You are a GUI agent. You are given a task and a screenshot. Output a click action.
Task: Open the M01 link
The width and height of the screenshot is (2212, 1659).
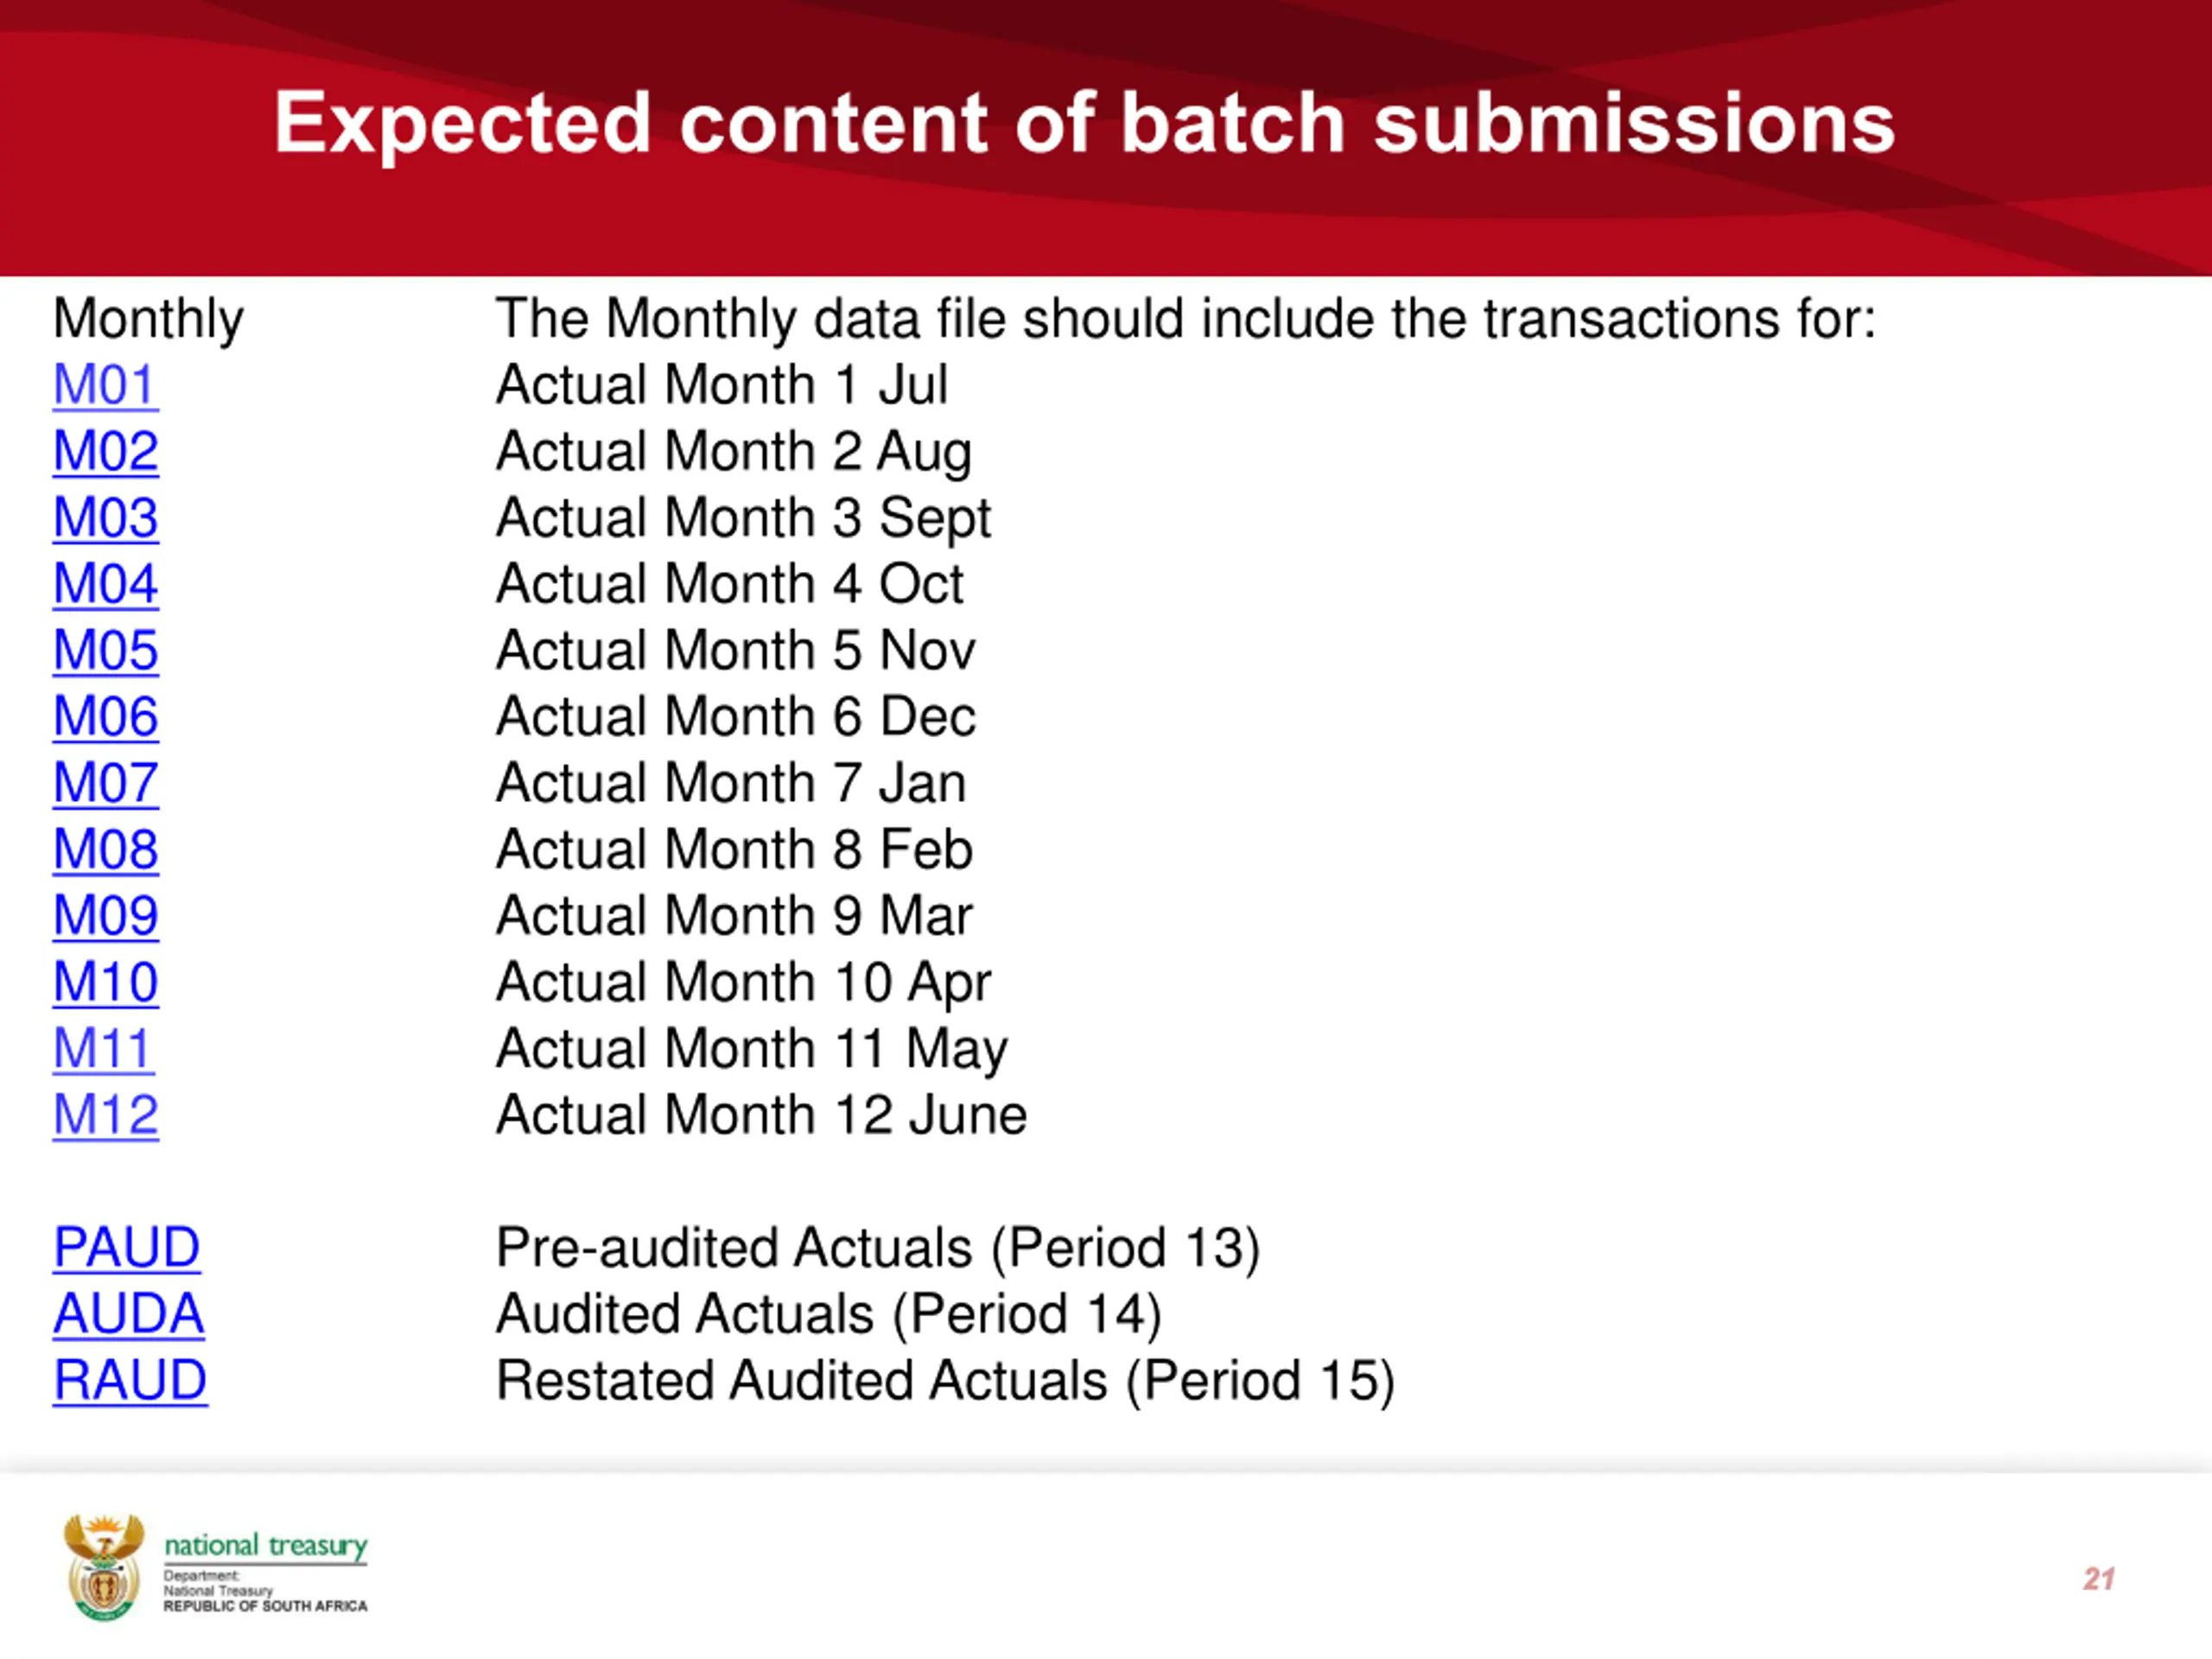pyautogui.click(x=105, y=385)
